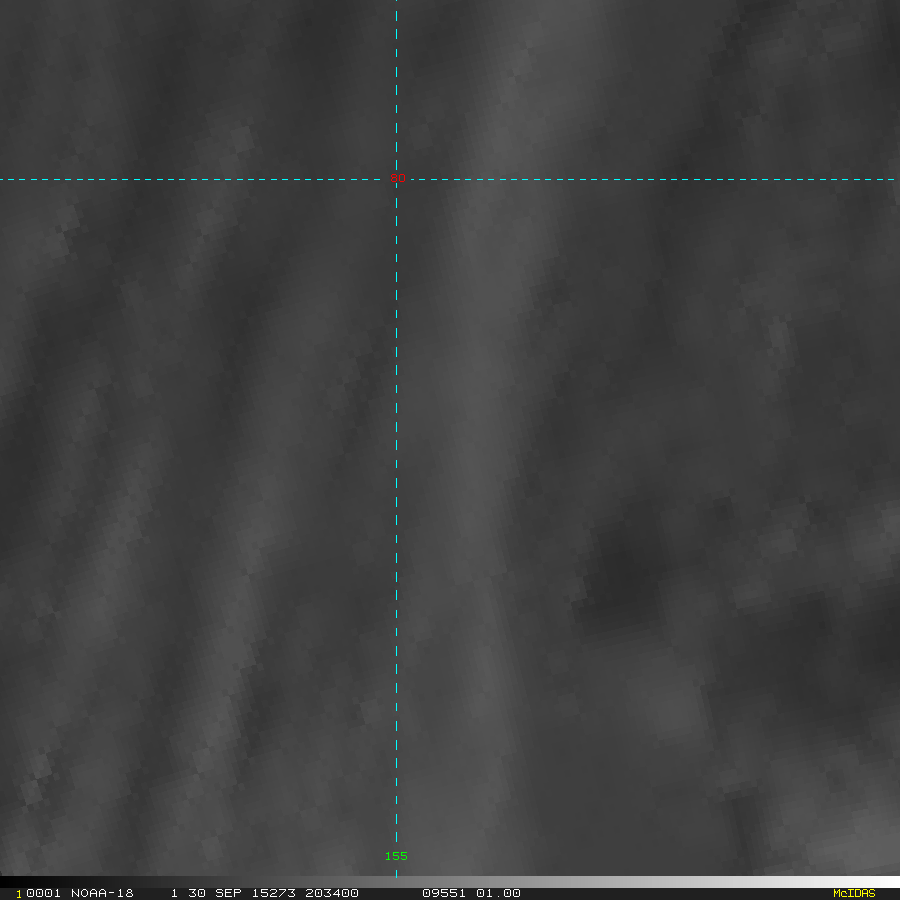Image resolution: width=900 pixels, height=900 pixels.
Task: Click the 01.00 resolution value
Action: [x=497, y=893]
